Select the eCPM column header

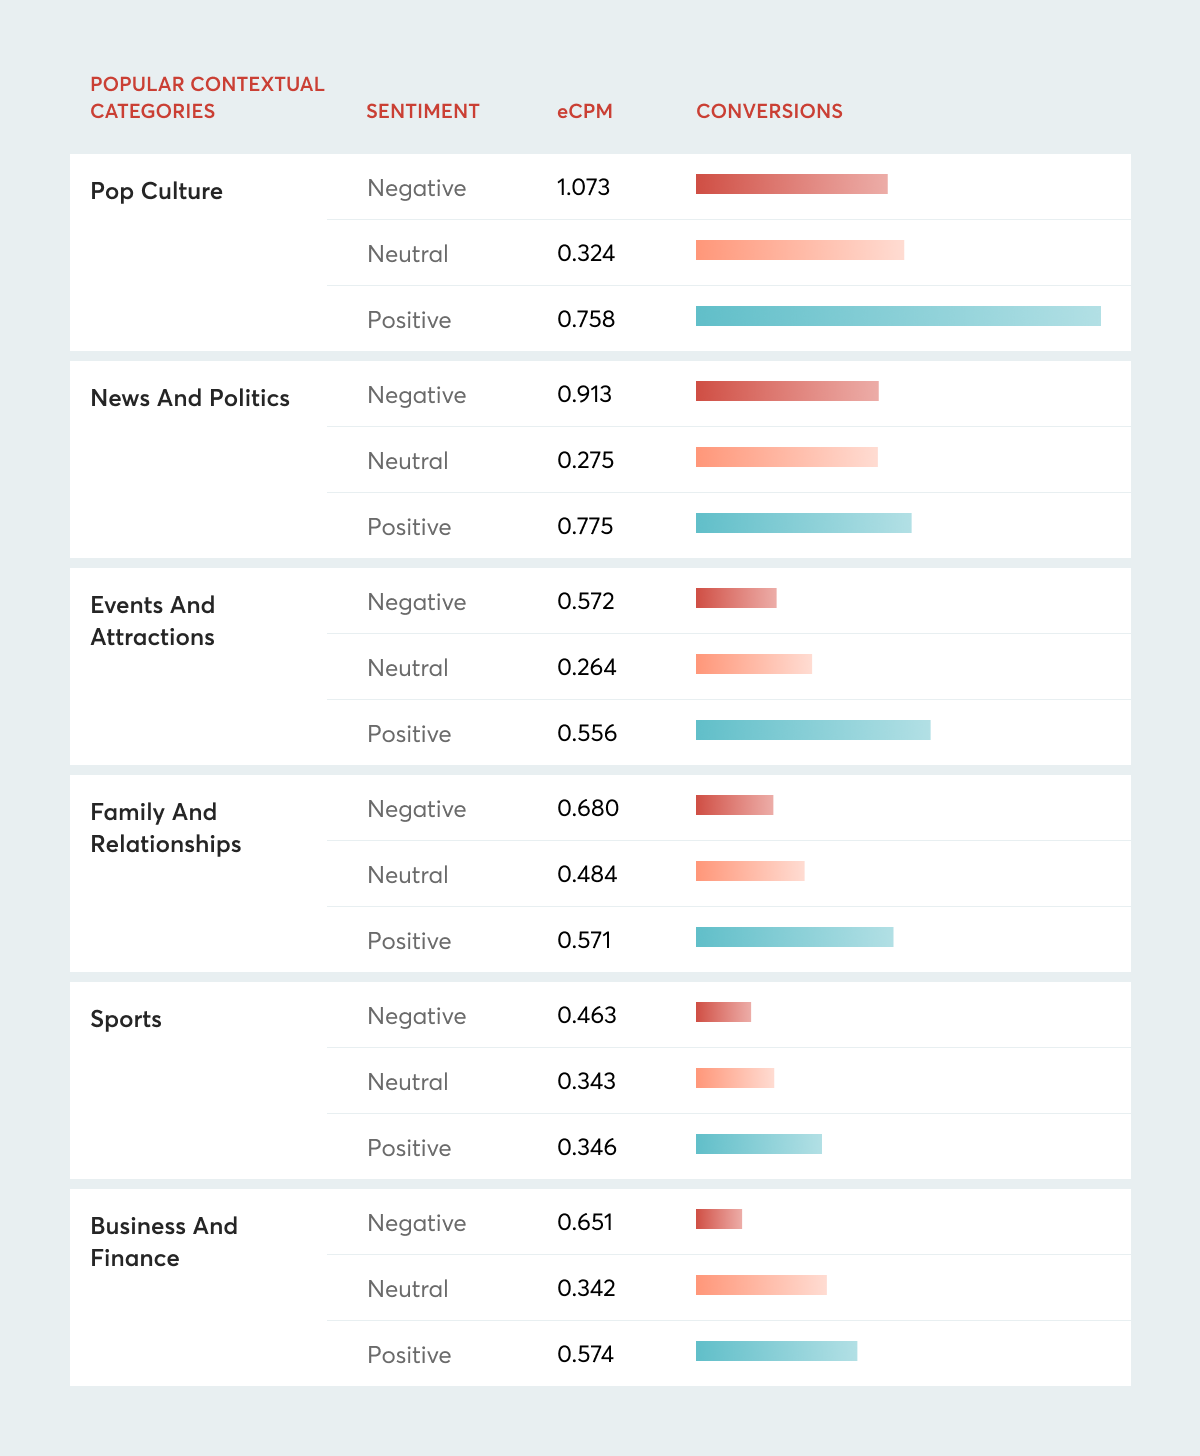[585, 111]
